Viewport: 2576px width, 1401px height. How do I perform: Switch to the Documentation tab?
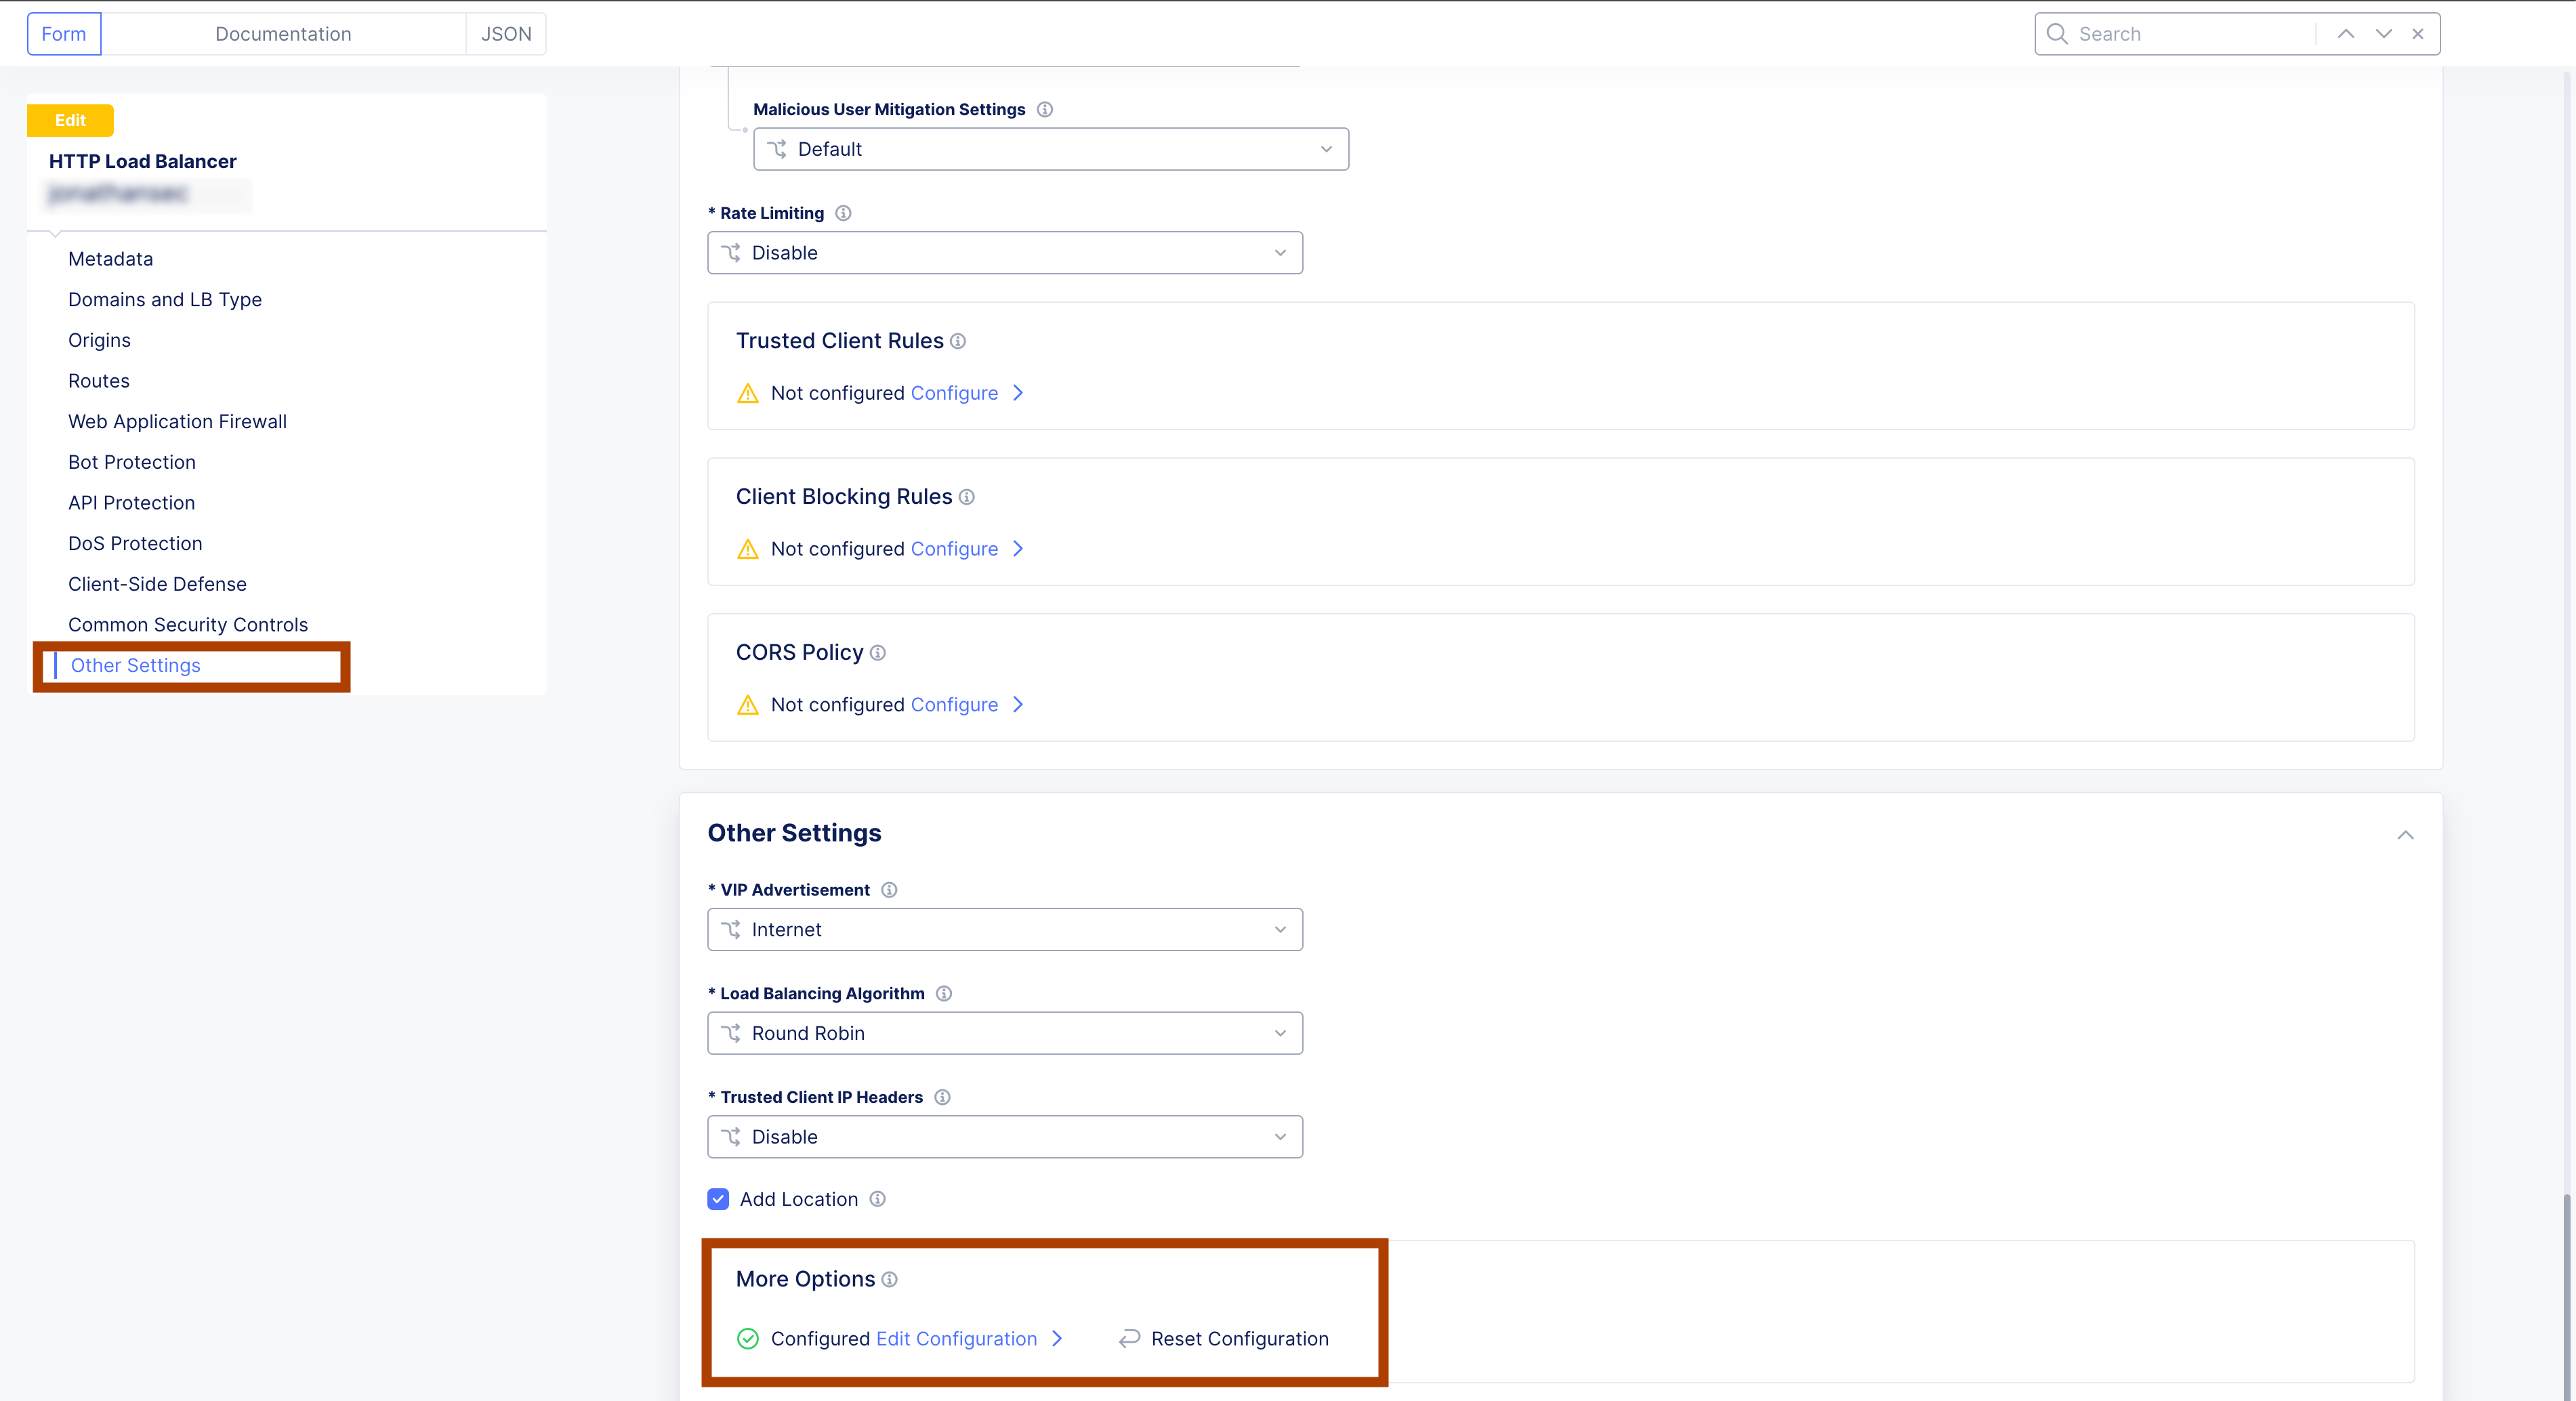click(283, 34)
